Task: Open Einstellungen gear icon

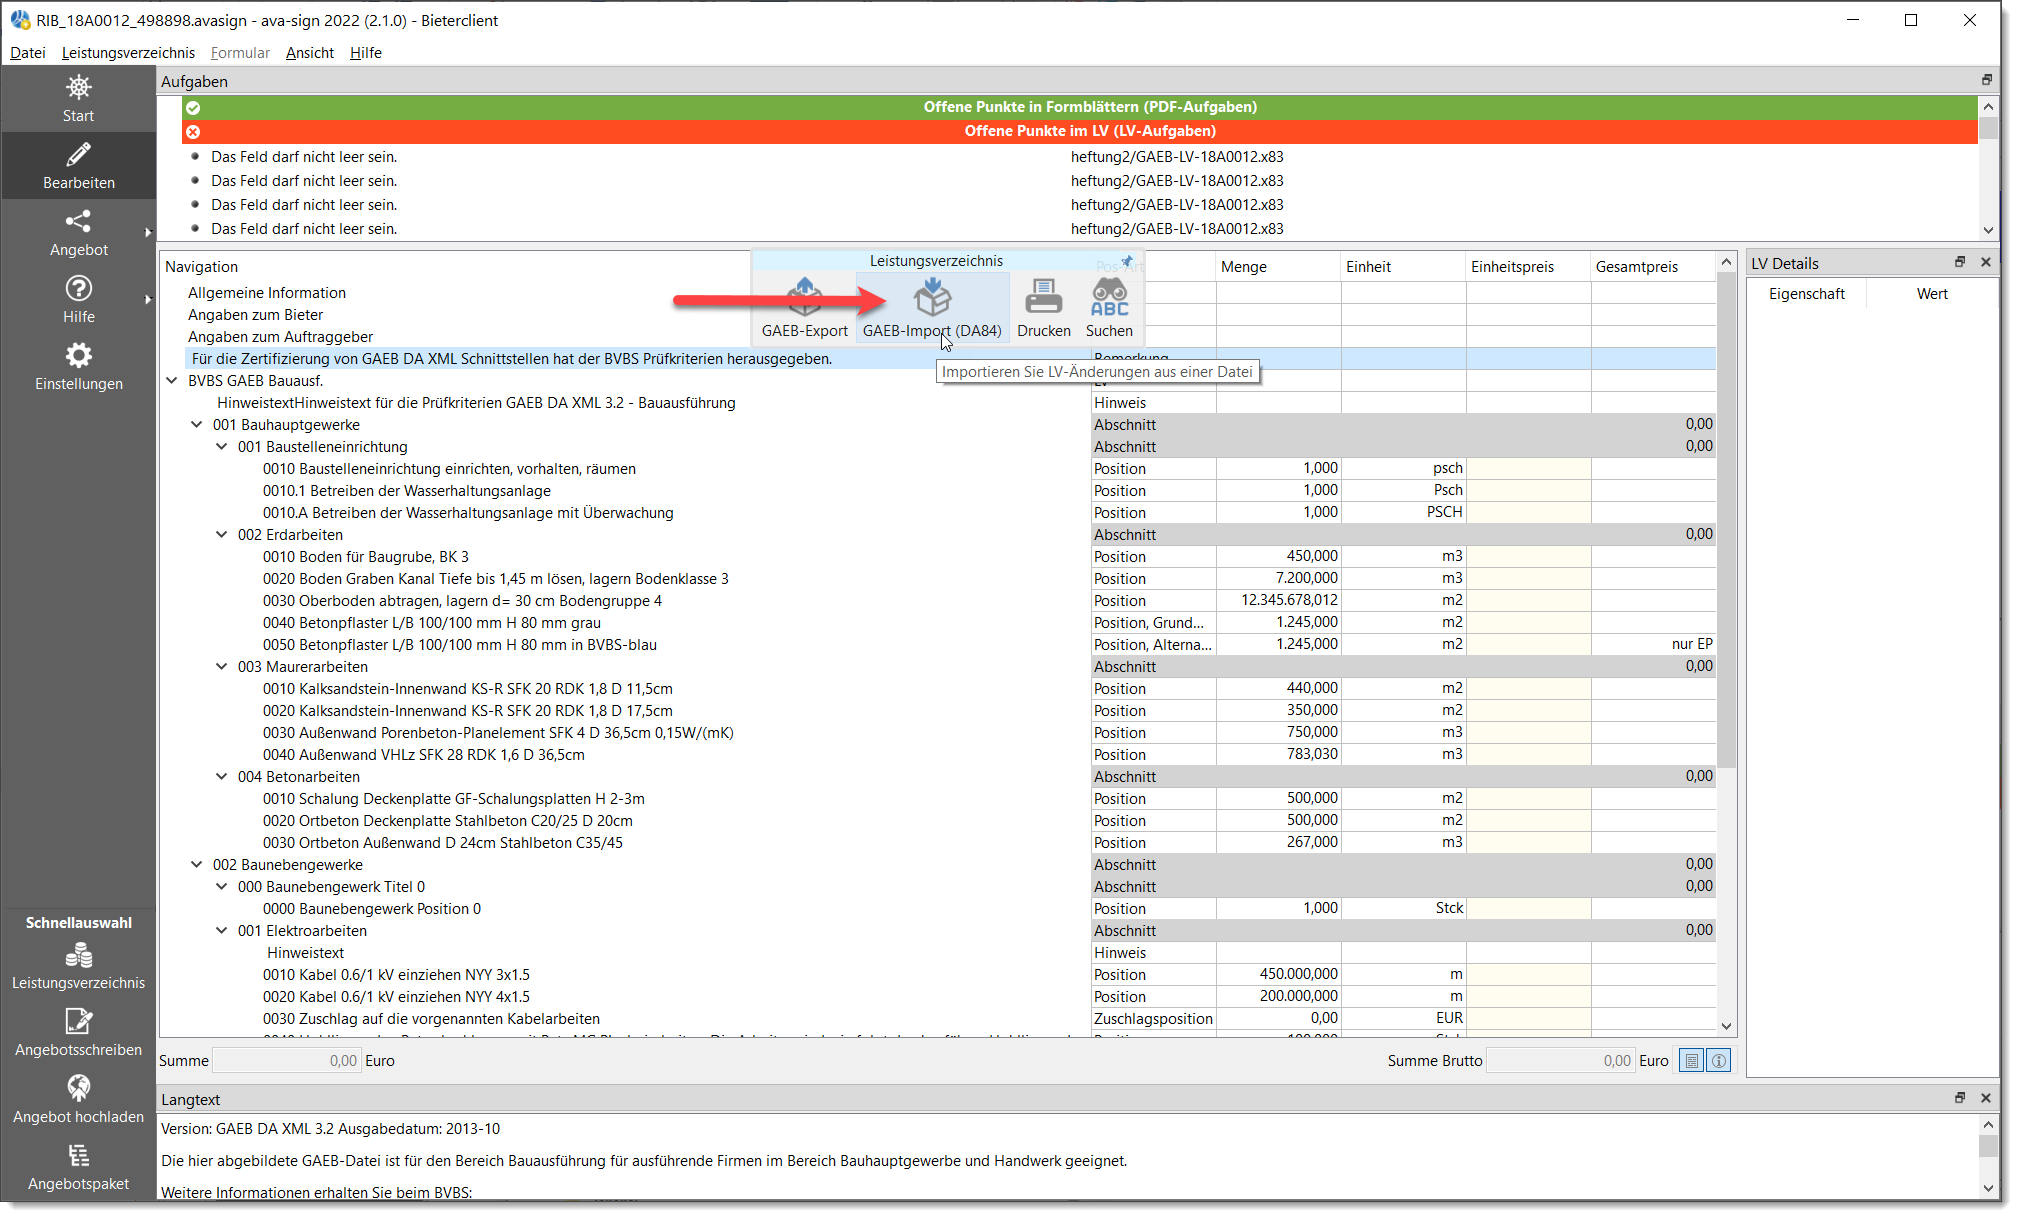Action: coord(78,355)
